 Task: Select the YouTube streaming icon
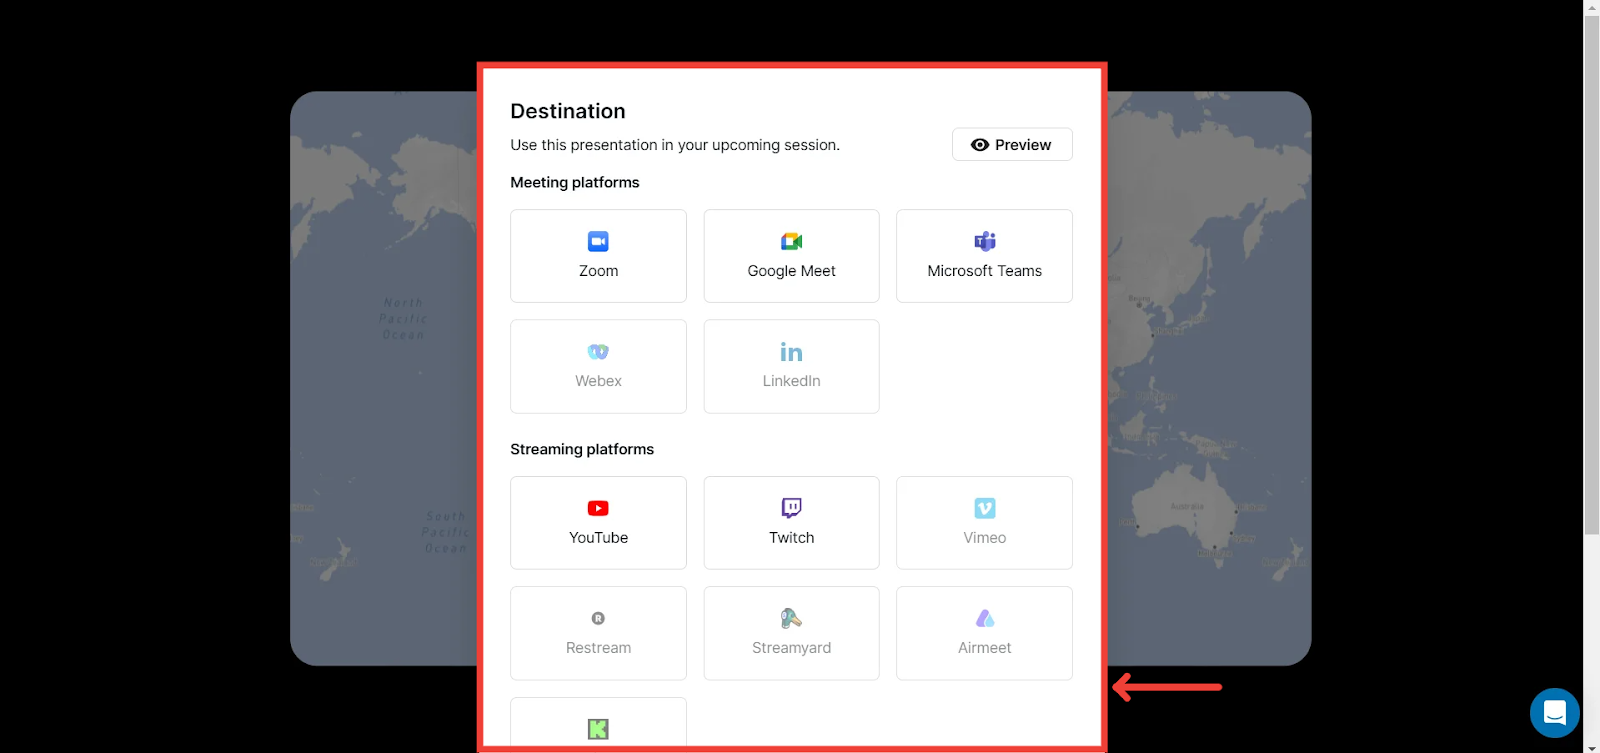pyautogui.click(x=598, y=508)
